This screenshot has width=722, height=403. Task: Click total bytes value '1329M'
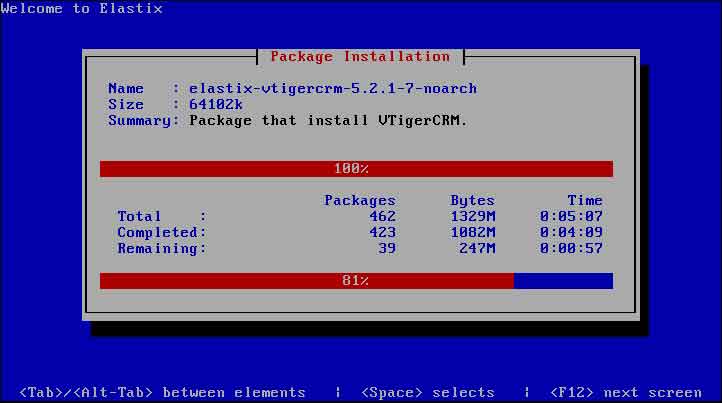[x=473, y=216]
